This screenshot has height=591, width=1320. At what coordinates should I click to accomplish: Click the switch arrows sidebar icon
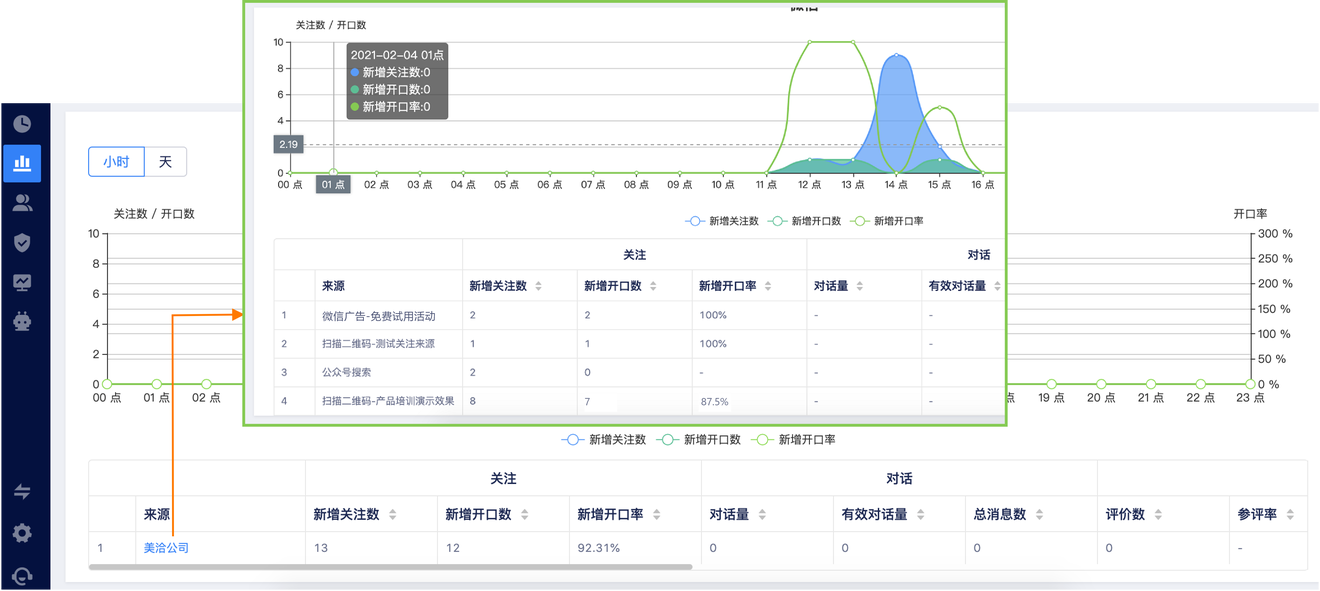point(22,491)
